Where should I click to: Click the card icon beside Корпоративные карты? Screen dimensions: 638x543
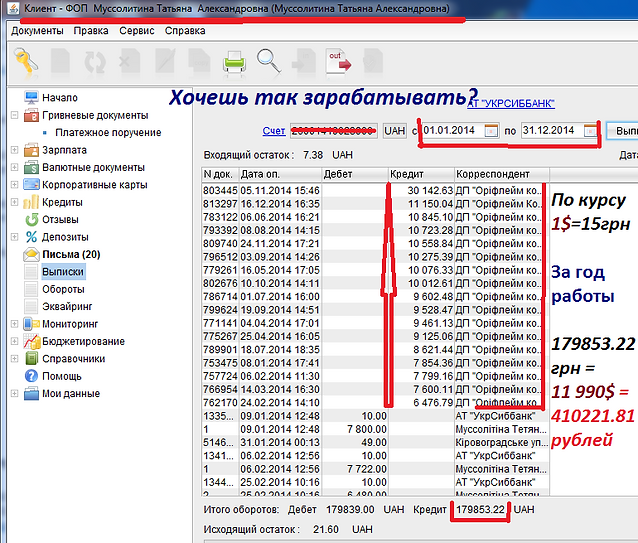[31, 185]
